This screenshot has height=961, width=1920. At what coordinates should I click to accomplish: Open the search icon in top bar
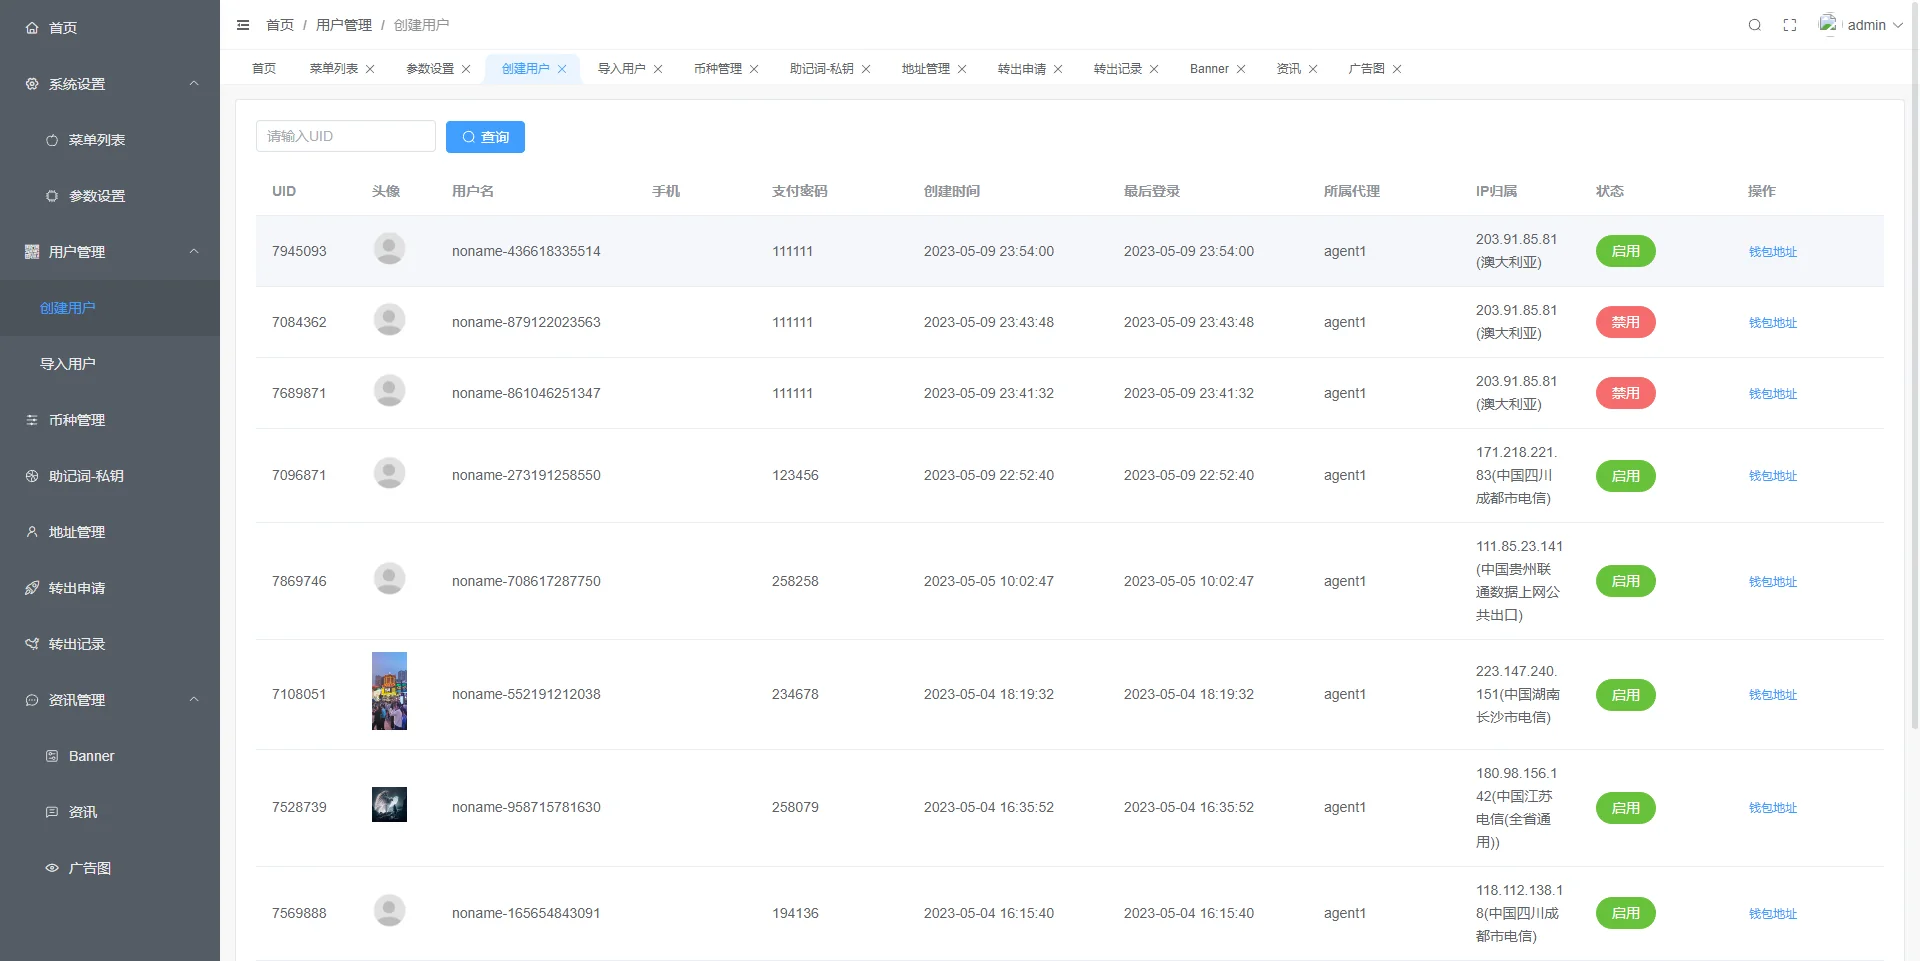pyautogui.click(x=1754, y=25)
